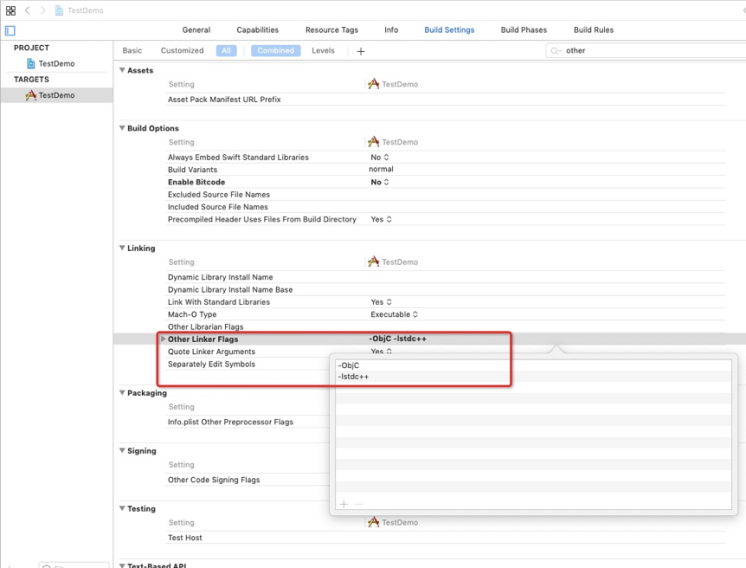
Task: Open Enable Bitcode No dropdown
Action: 381,182
